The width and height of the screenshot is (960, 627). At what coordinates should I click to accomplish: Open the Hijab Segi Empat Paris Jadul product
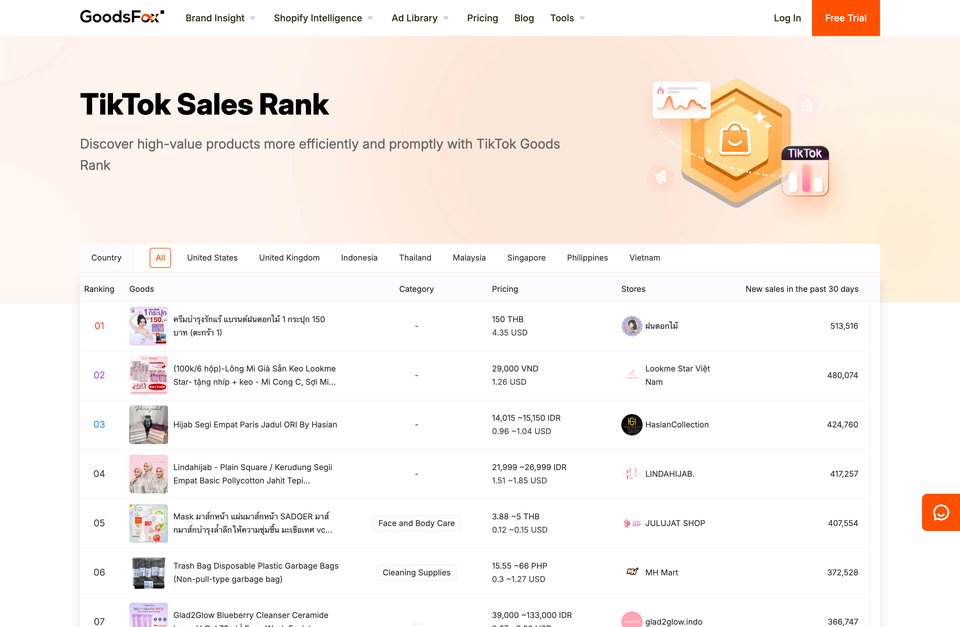click(x=255, y=424)
